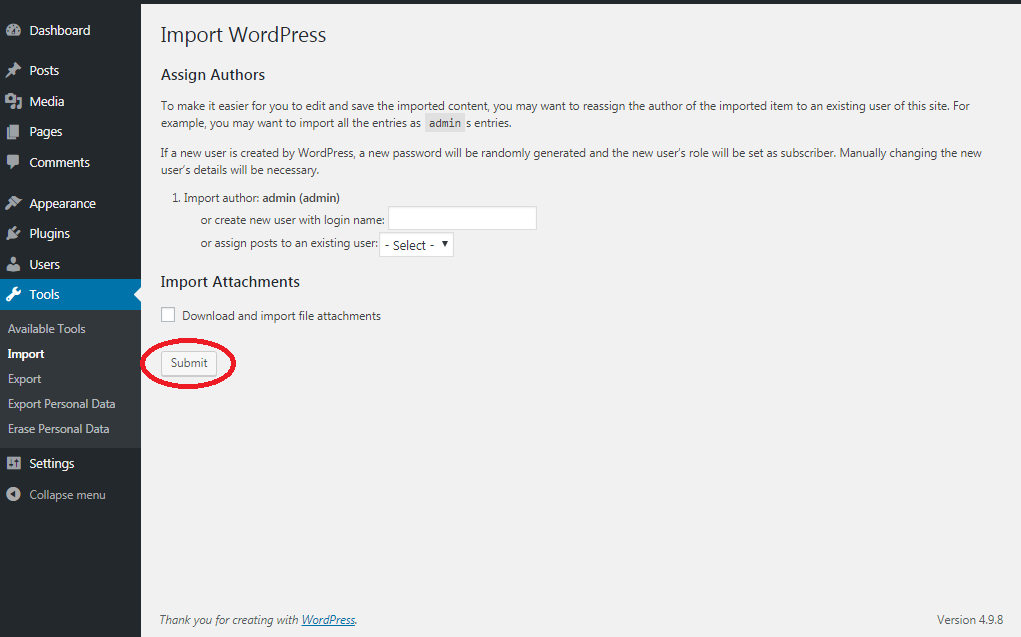Focus the new user login name field
This screenshot has width=1021, height=637.
[462, 218]
